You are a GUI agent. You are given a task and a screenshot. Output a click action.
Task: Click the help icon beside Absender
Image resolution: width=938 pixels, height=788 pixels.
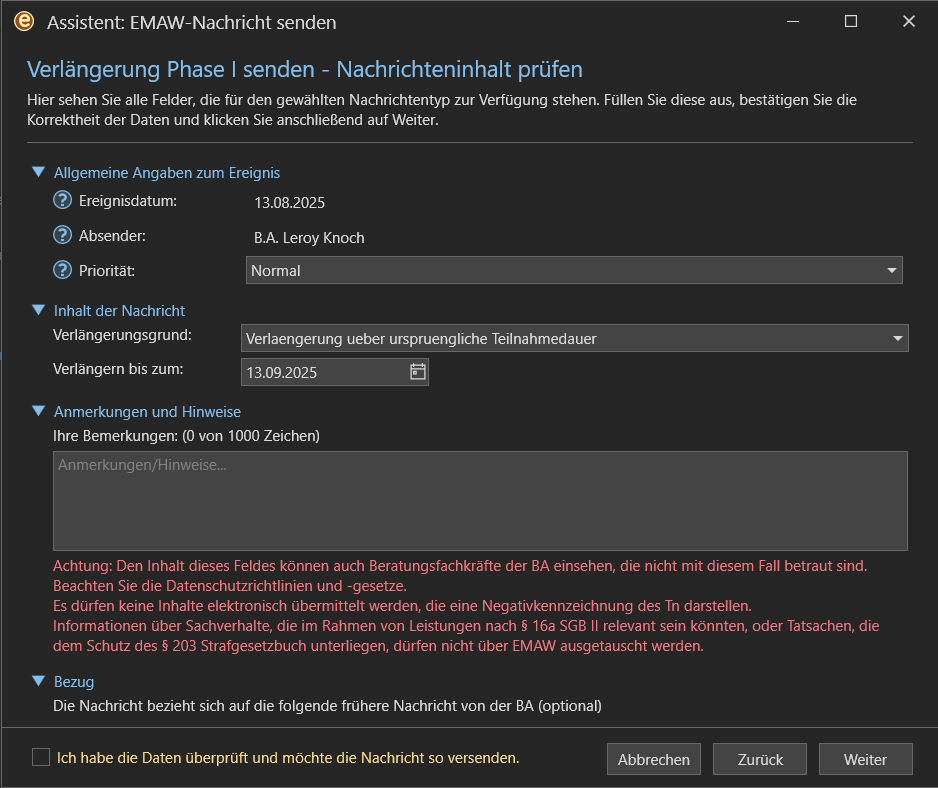point(63,237)
